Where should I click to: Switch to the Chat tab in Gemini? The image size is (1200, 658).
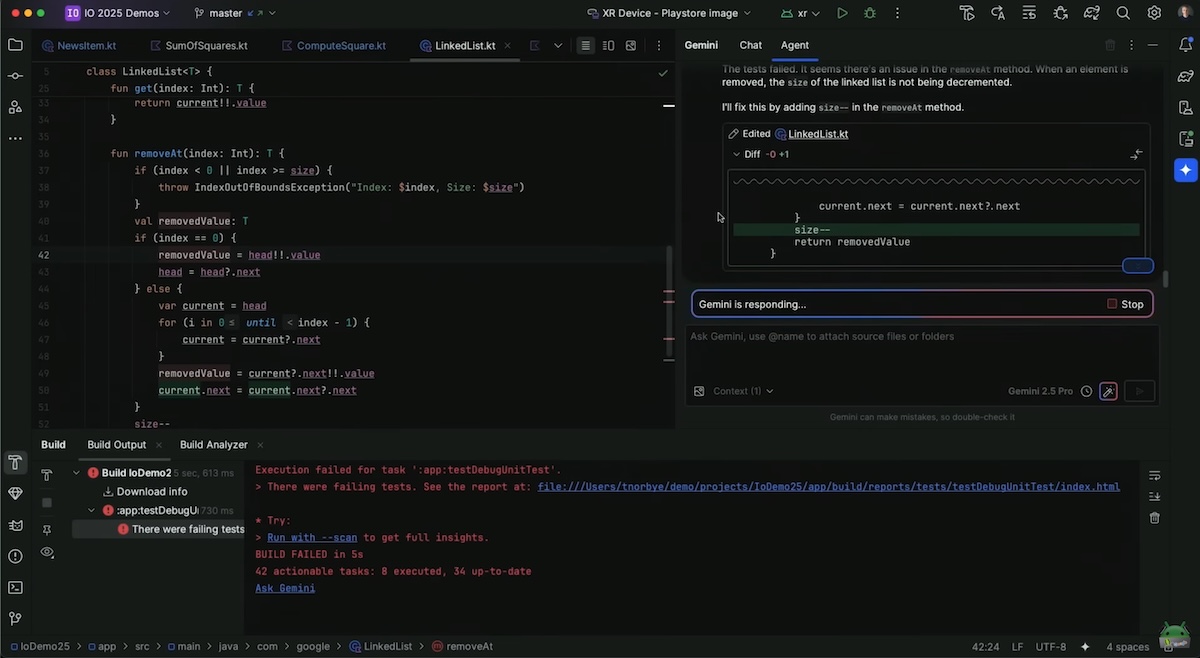pyautogui.click(x=750, y=45)
